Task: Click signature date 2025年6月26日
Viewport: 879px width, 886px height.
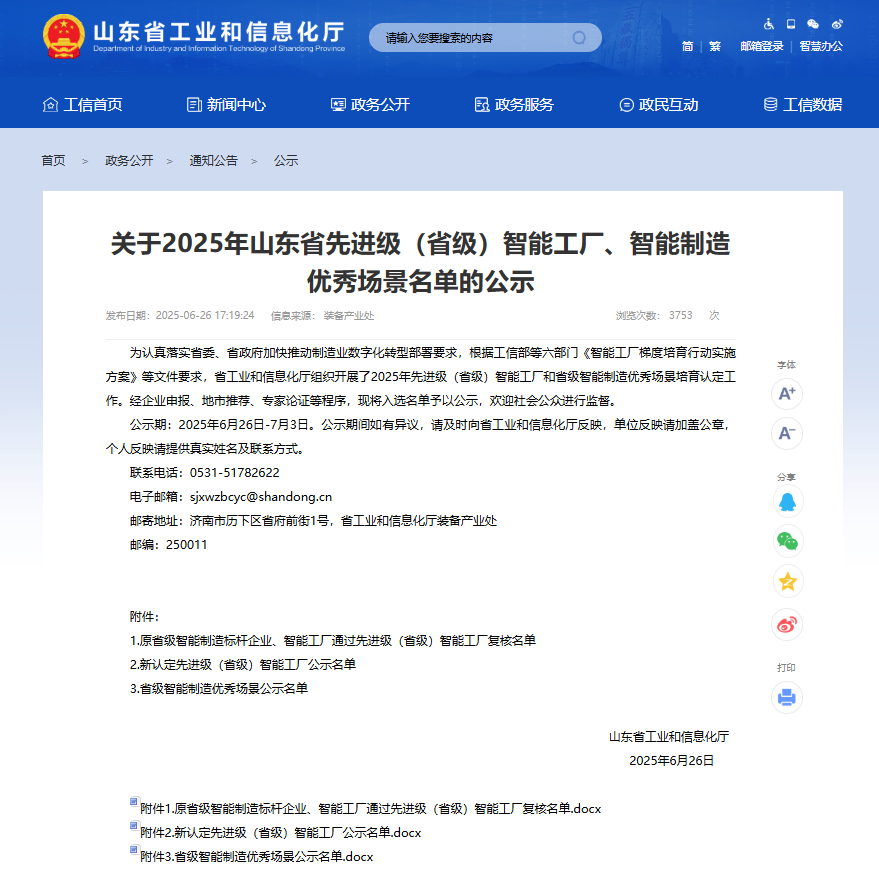Action: [x=672, y=761]
